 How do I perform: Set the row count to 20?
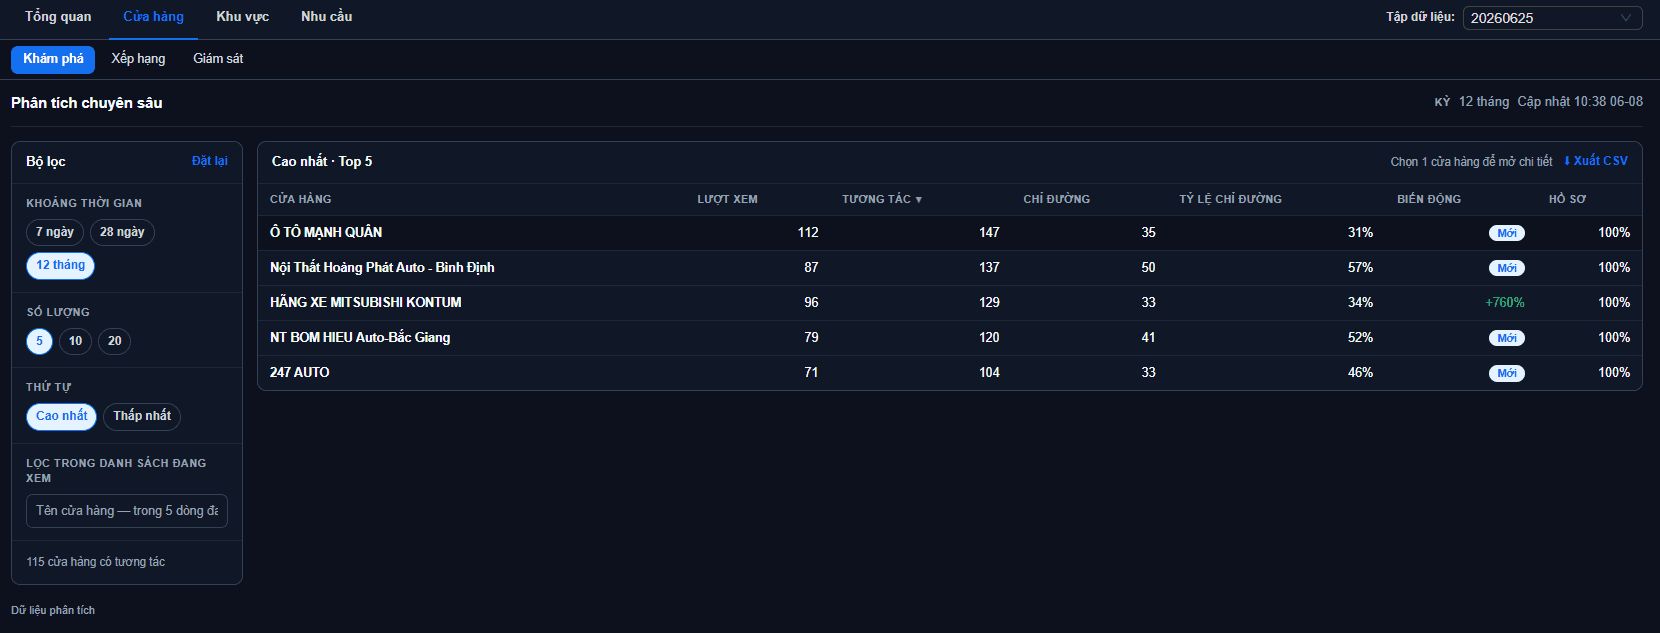click(114, 341)
